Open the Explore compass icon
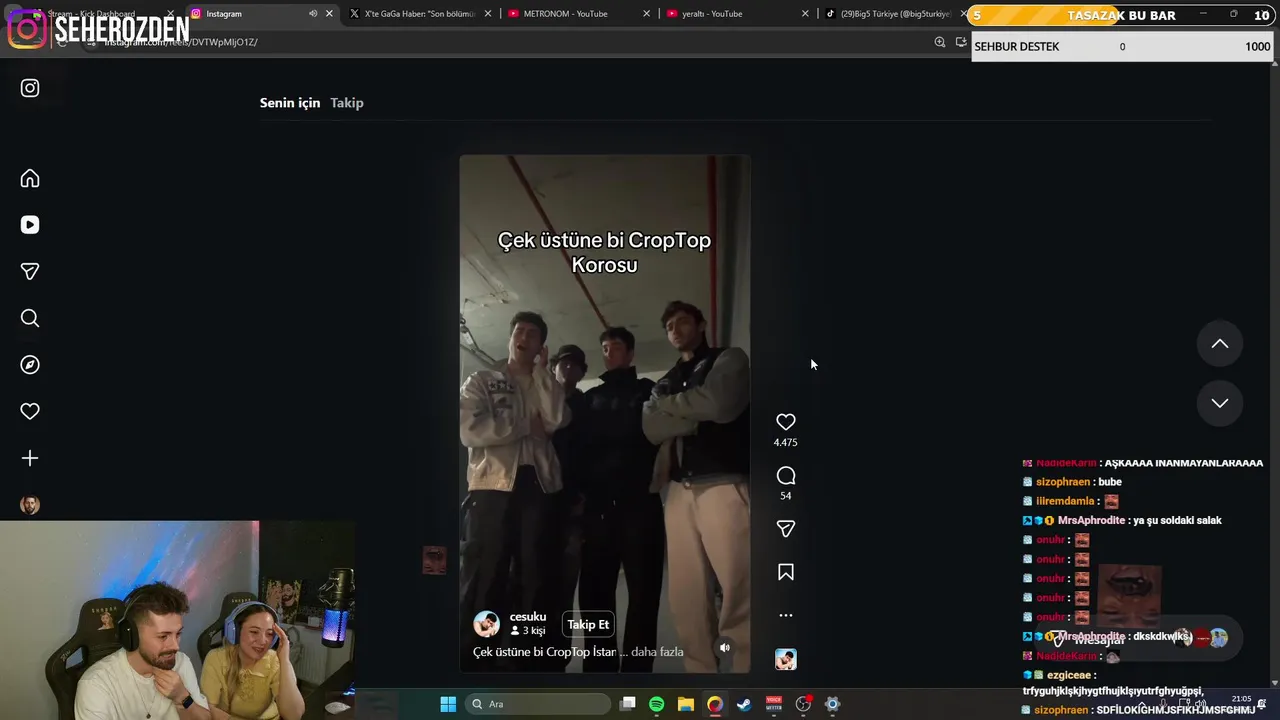 click(x=30, y=365)
